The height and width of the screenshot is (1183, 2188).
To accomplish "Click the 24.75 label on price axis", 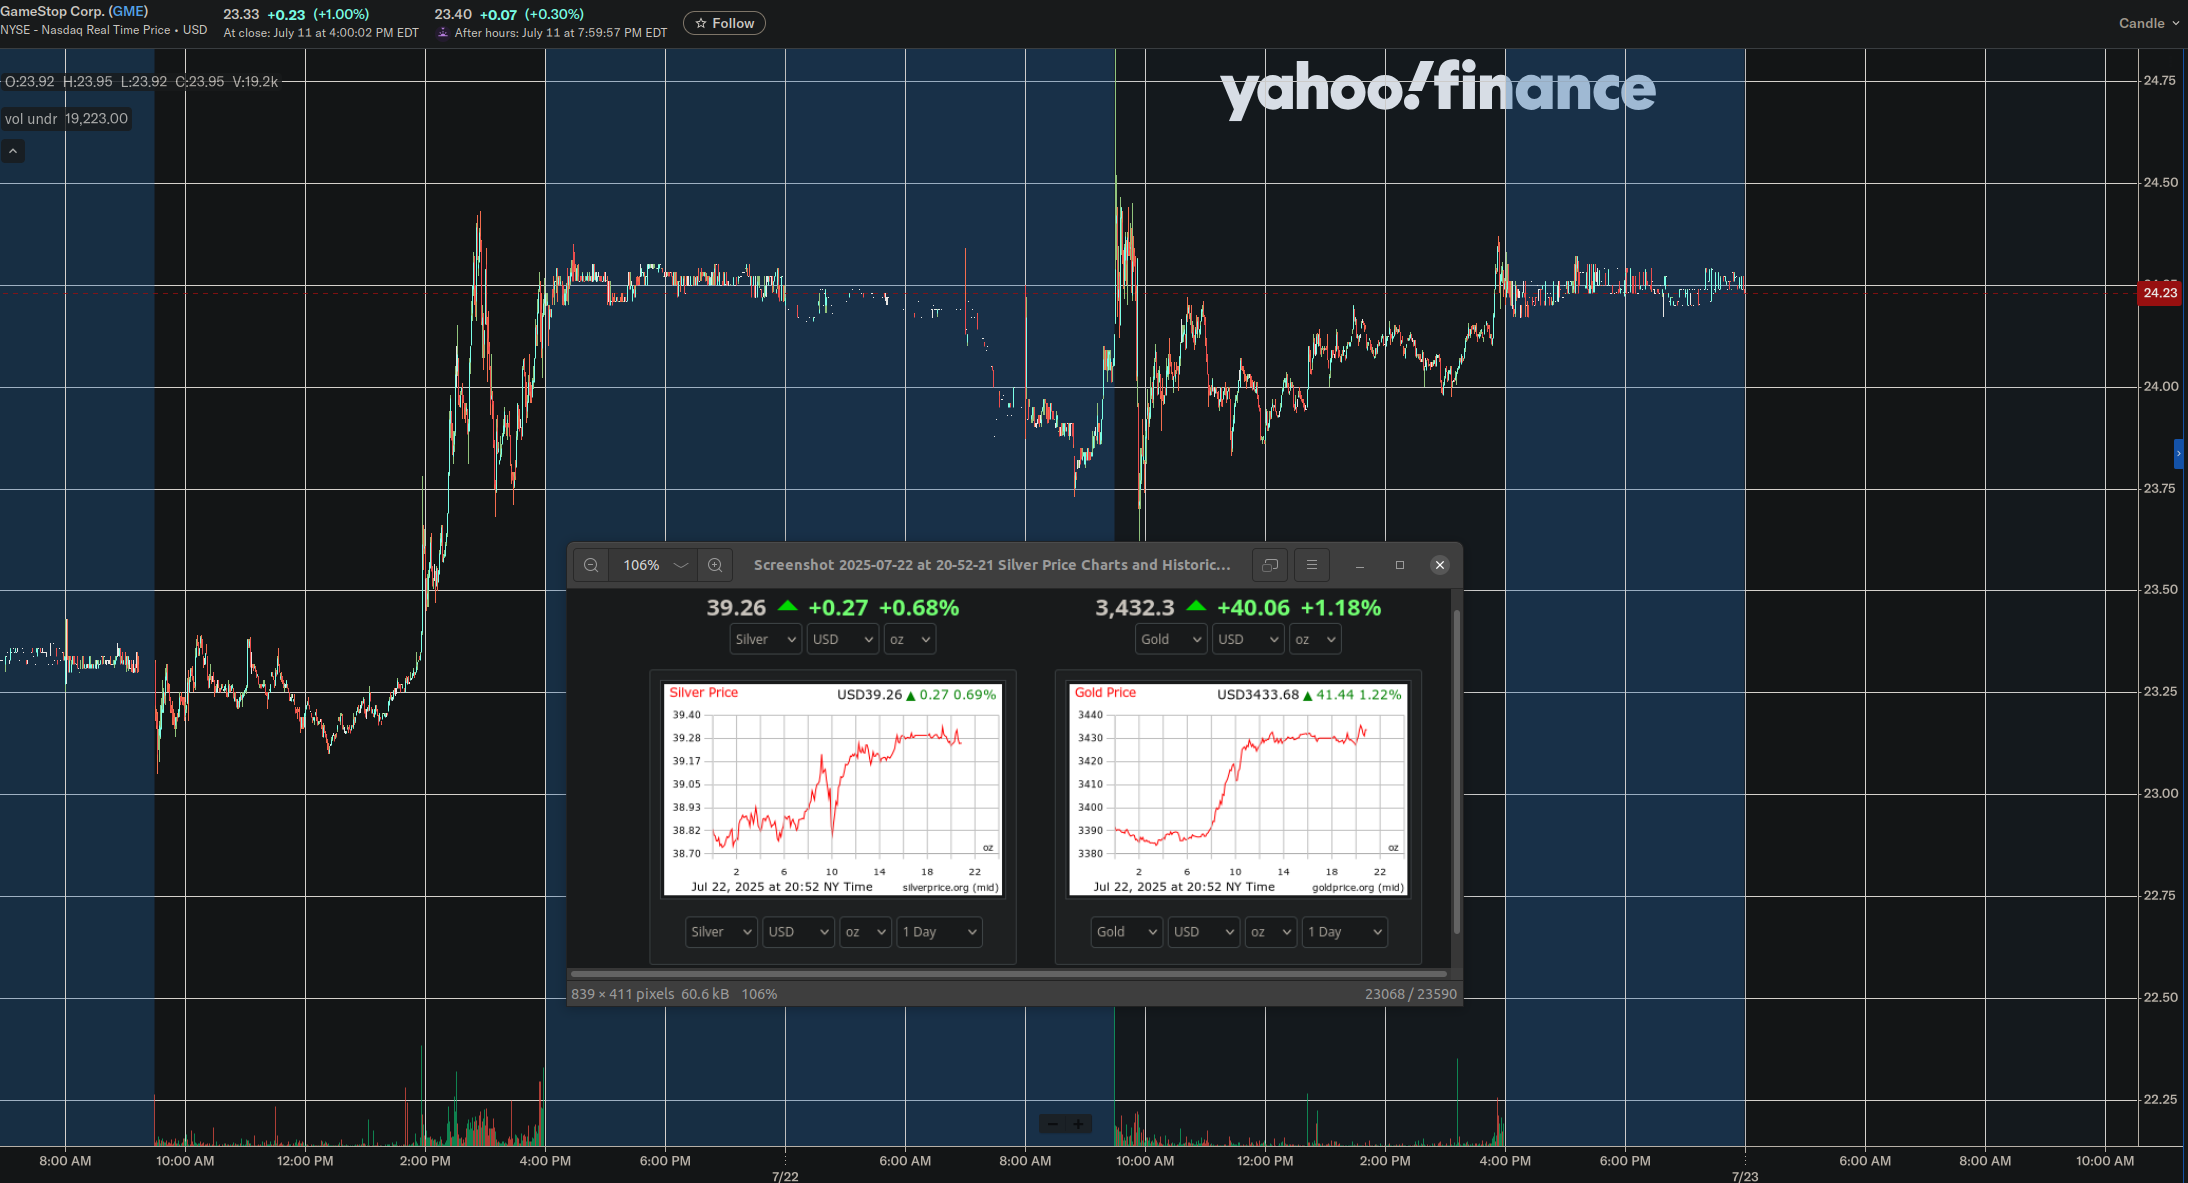I will pyautogui.click(x=2159, y=81).
